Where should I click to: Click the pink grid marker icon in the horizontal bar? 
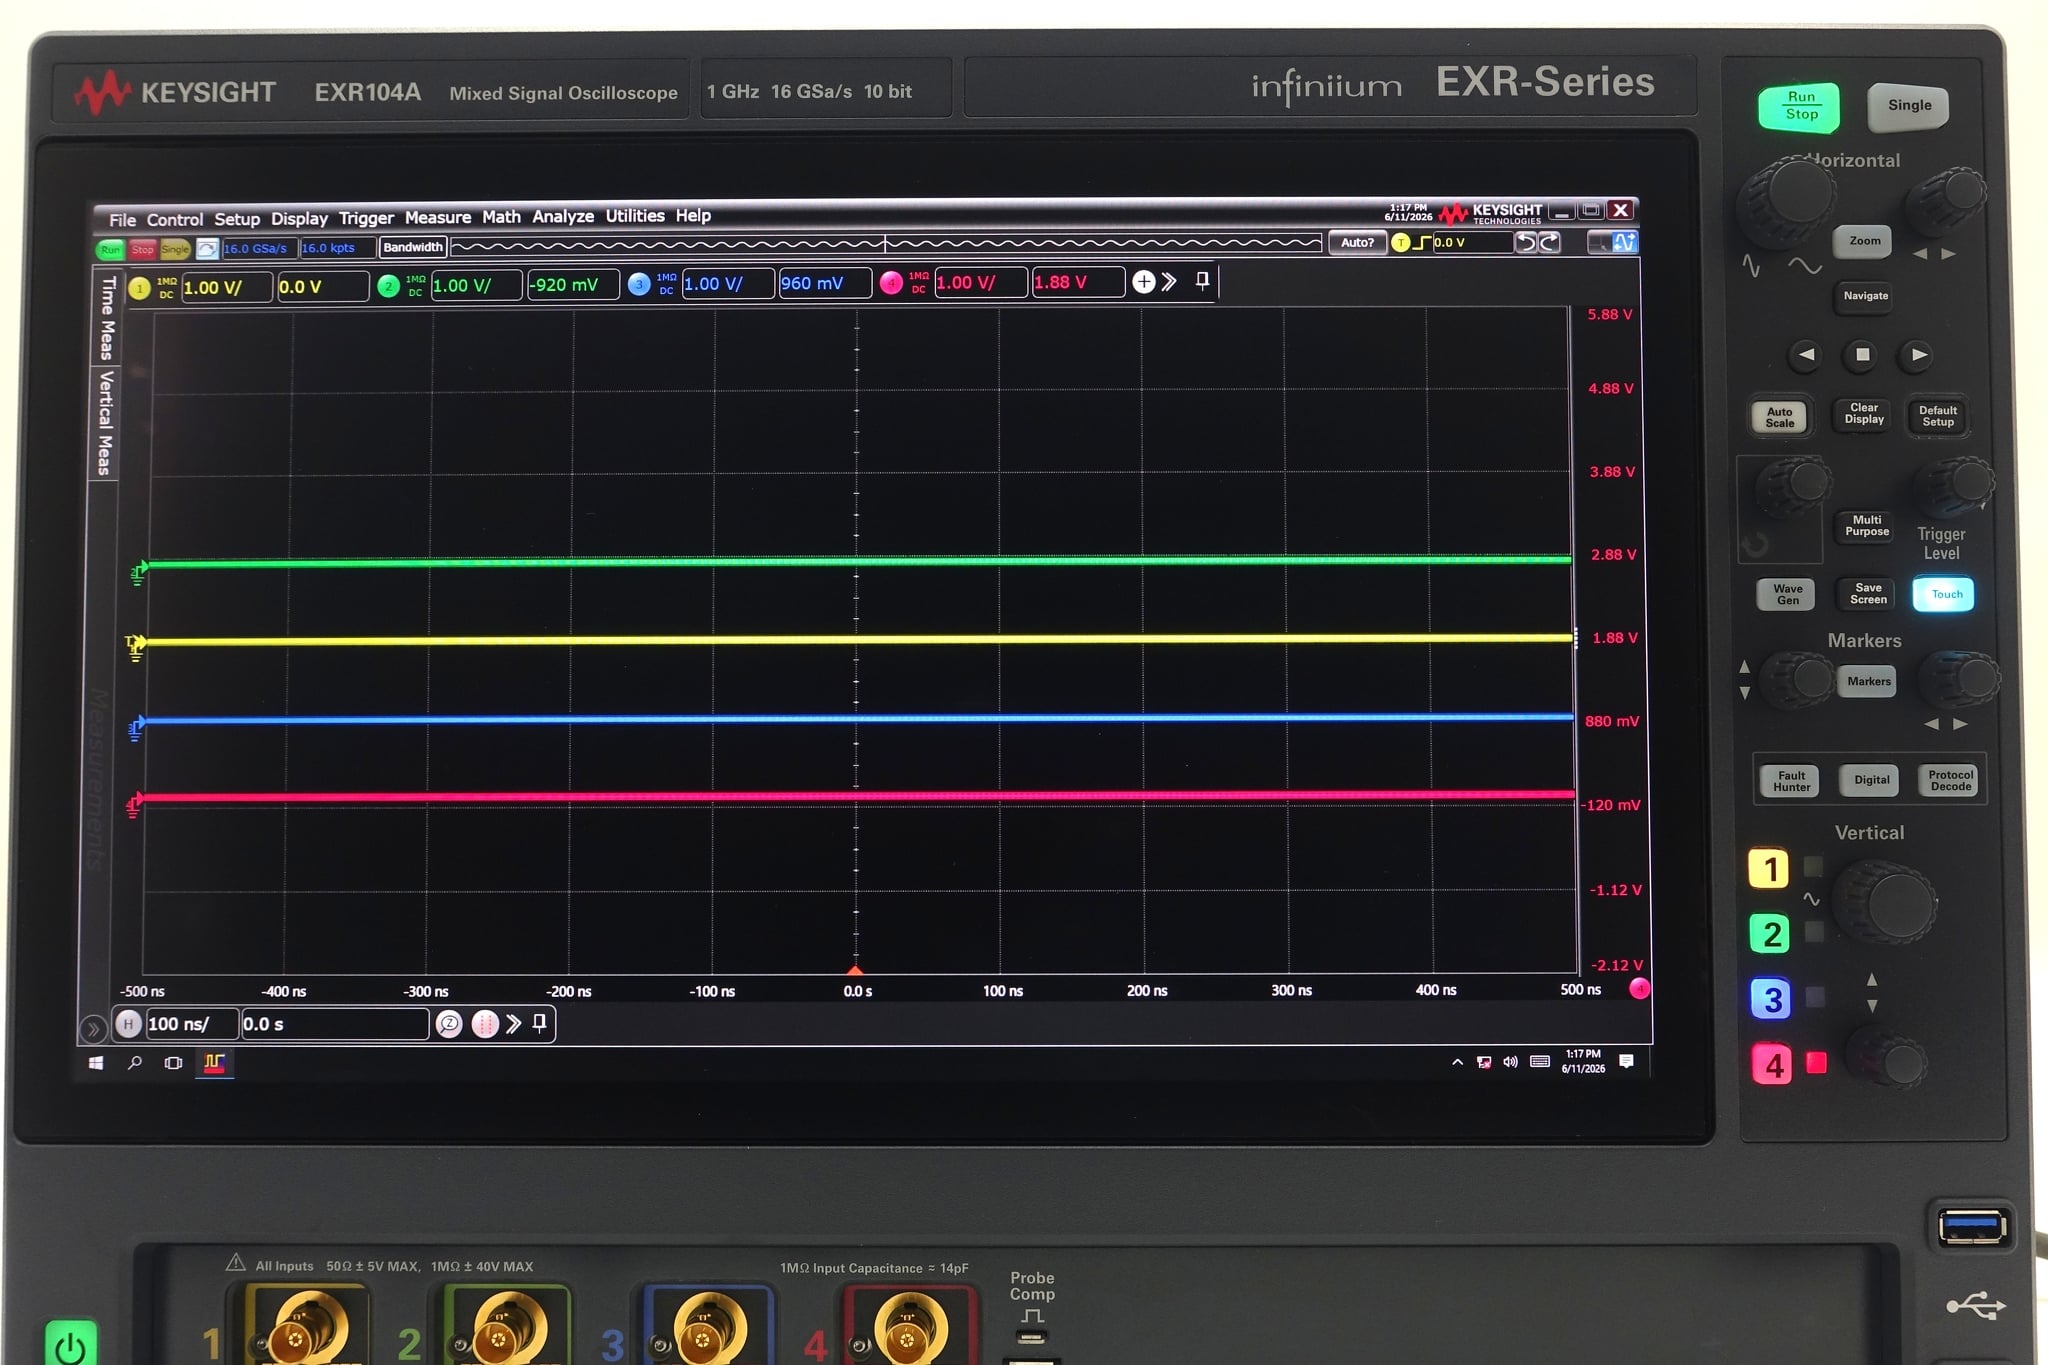[x=485, y=1024]
